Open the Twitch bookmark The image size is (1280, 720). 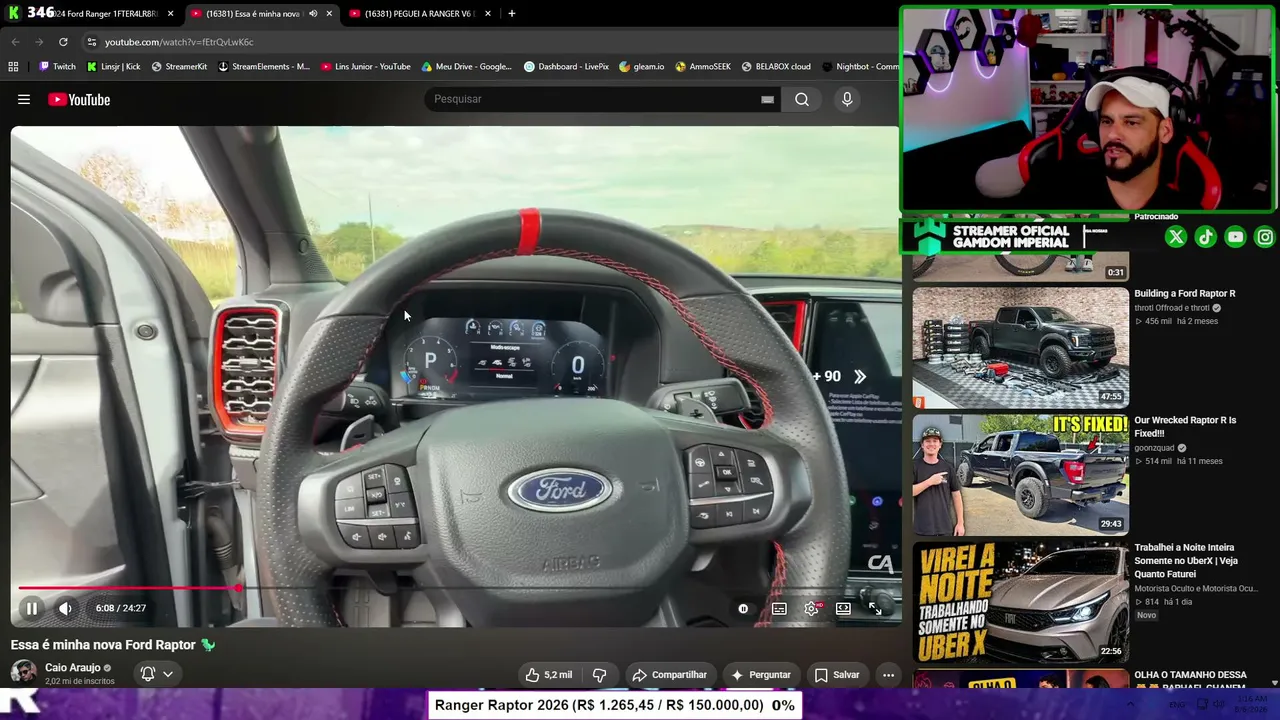(x=57, y=67)
